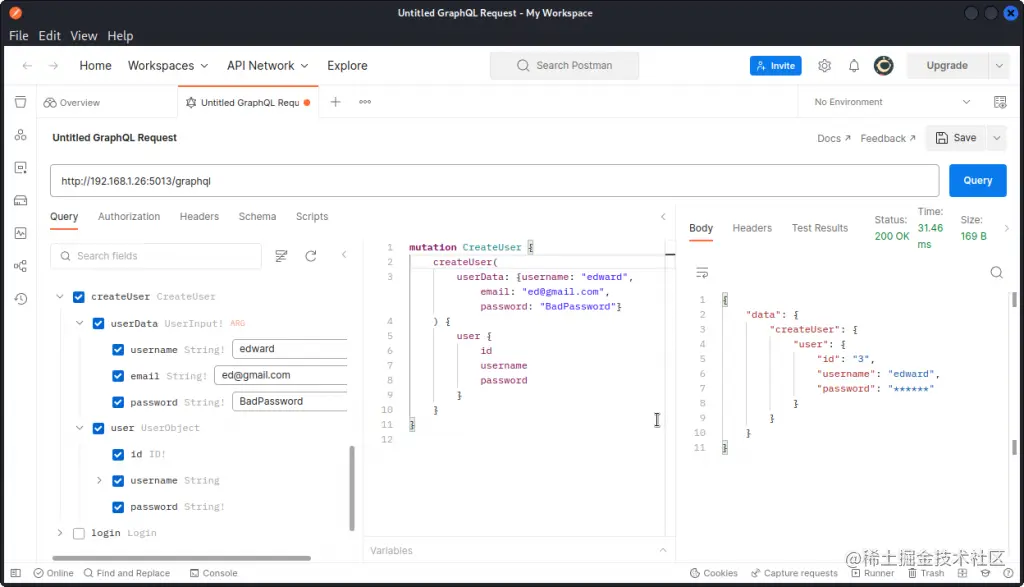Toggle word wrap in response body
The image size is (1024, 587).
[x=702, y=272]
